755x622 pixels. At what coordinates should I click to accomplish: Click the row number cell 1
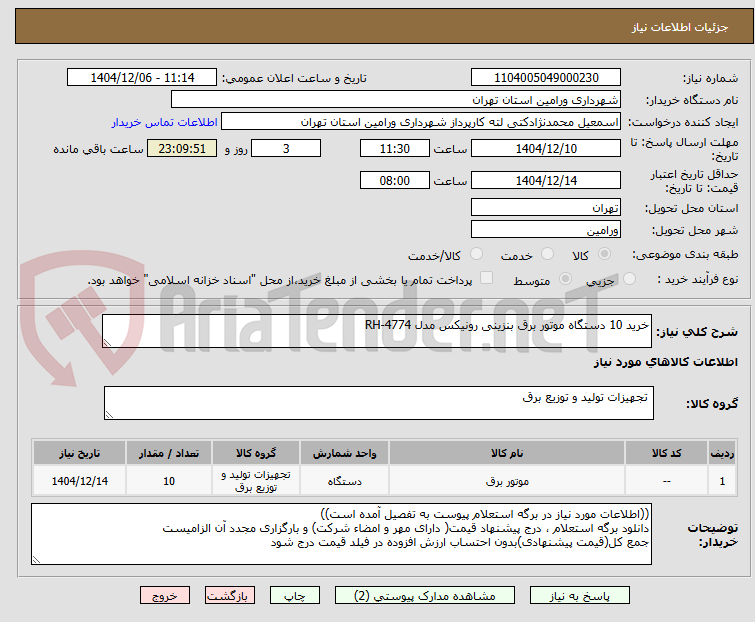click(722, 480)
